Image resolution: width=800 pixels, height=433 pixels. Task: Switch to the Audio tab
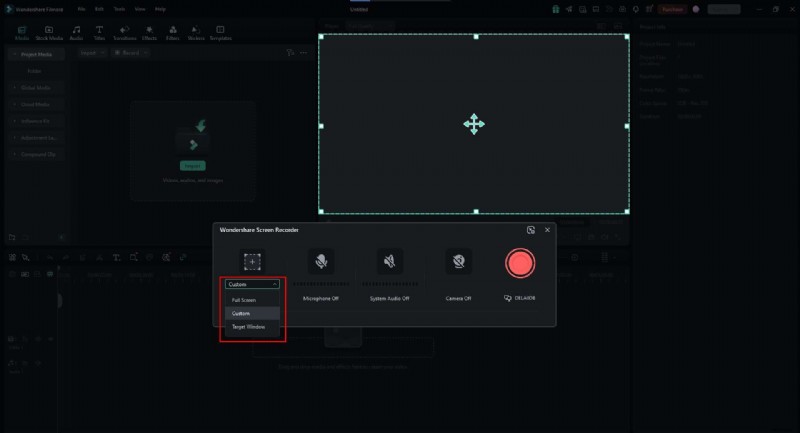pos(77,33)
